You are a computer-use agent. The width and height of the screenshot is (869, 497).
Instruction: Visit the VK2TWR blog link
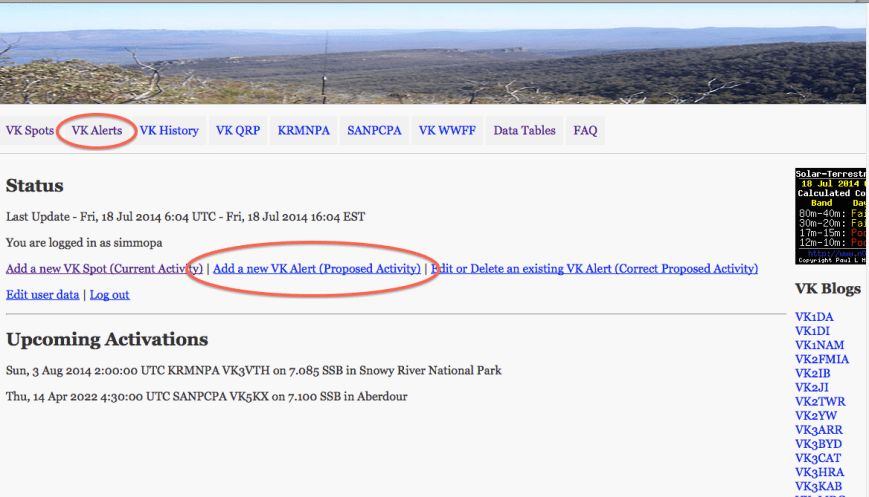pos(819,402)
